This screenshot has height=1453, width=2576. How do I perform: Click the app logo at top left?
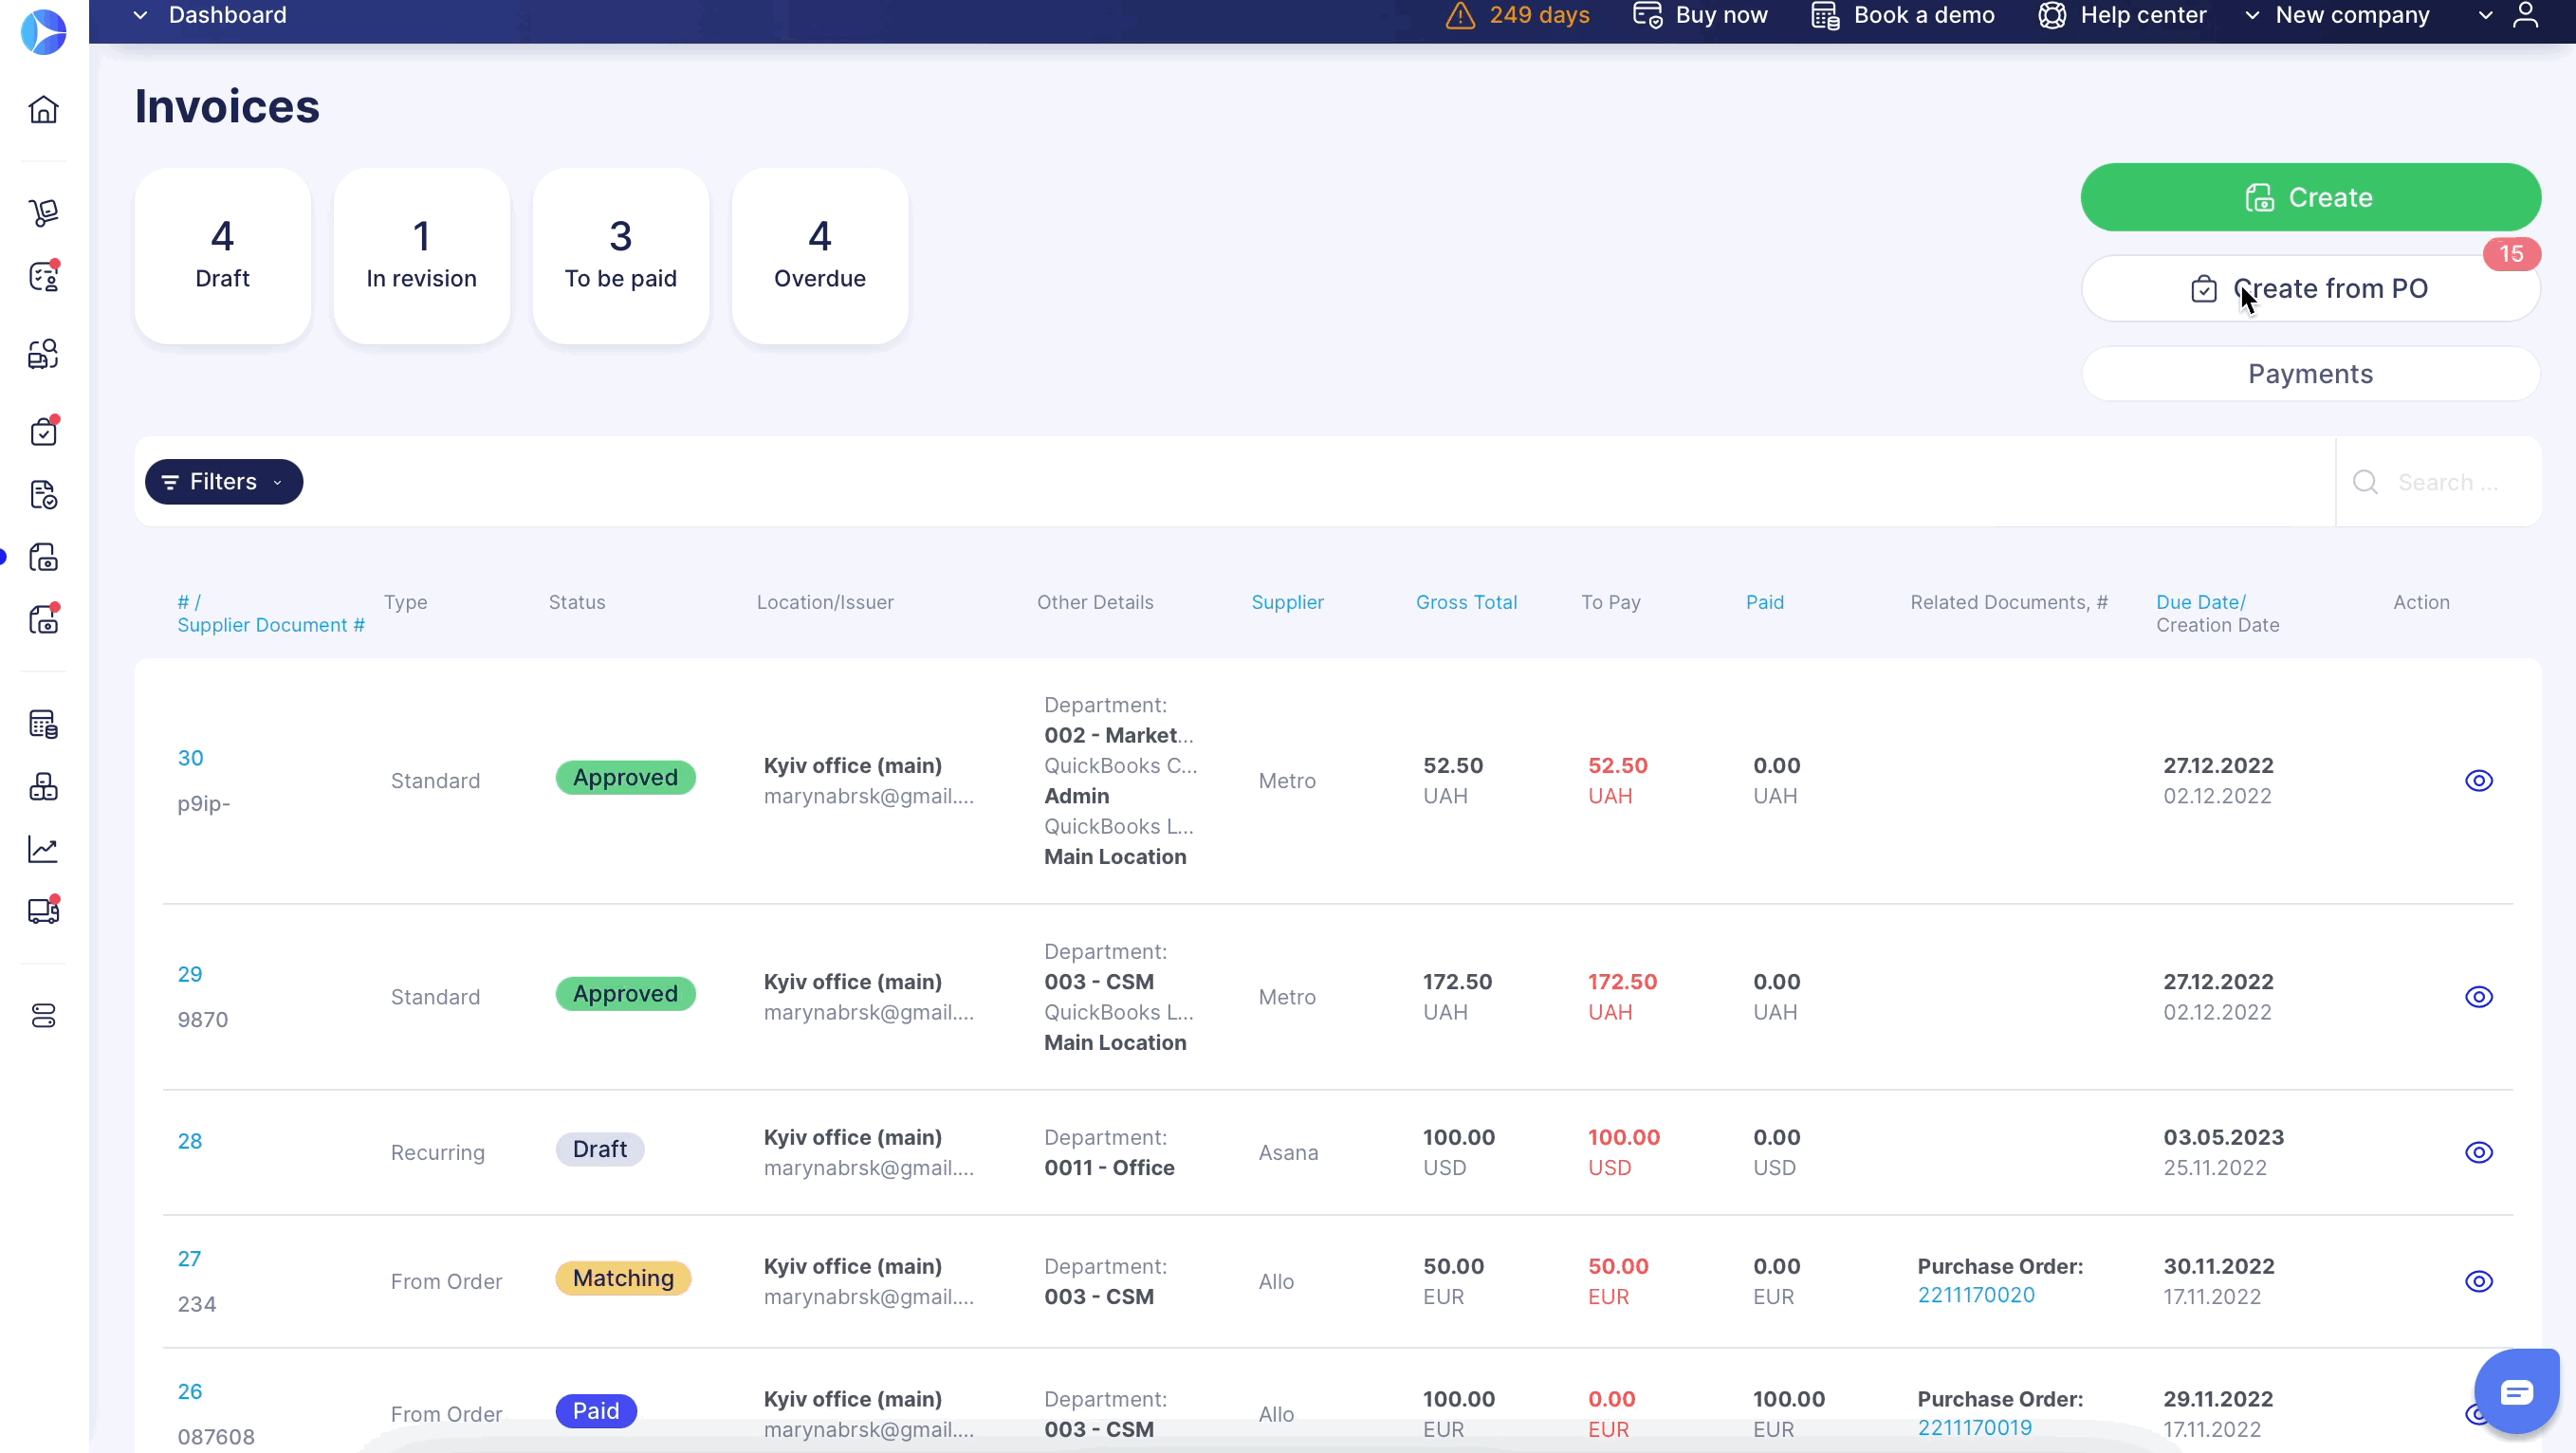tap(43, 31)
